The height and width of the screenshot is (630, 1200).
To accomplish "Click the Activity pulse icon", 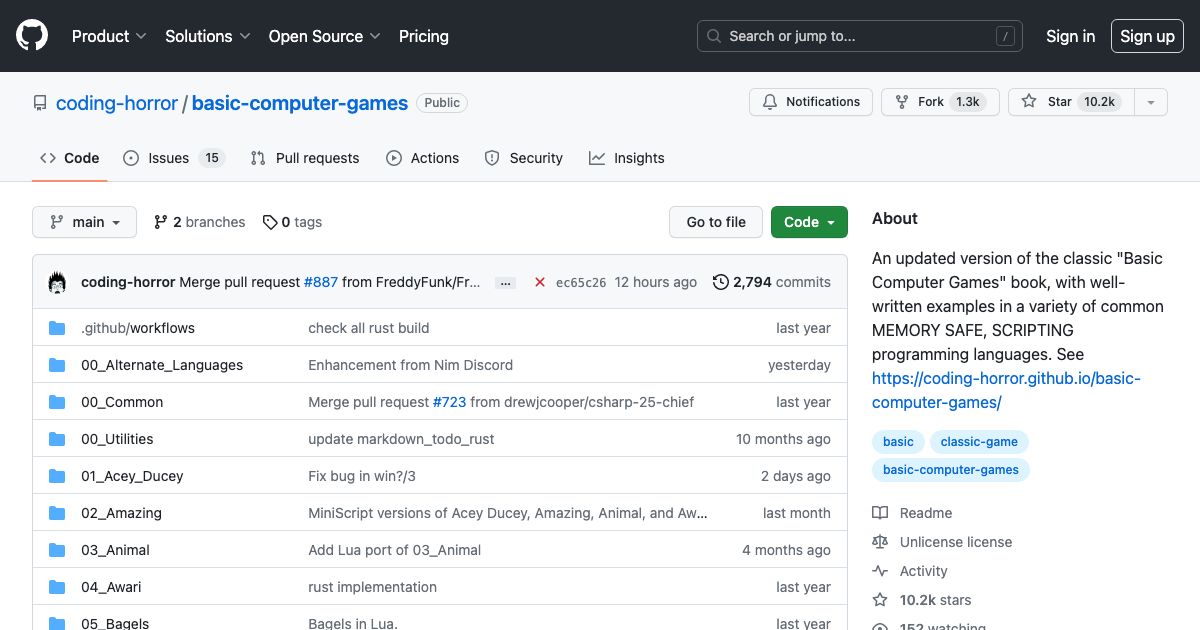I will pos(879,570).
